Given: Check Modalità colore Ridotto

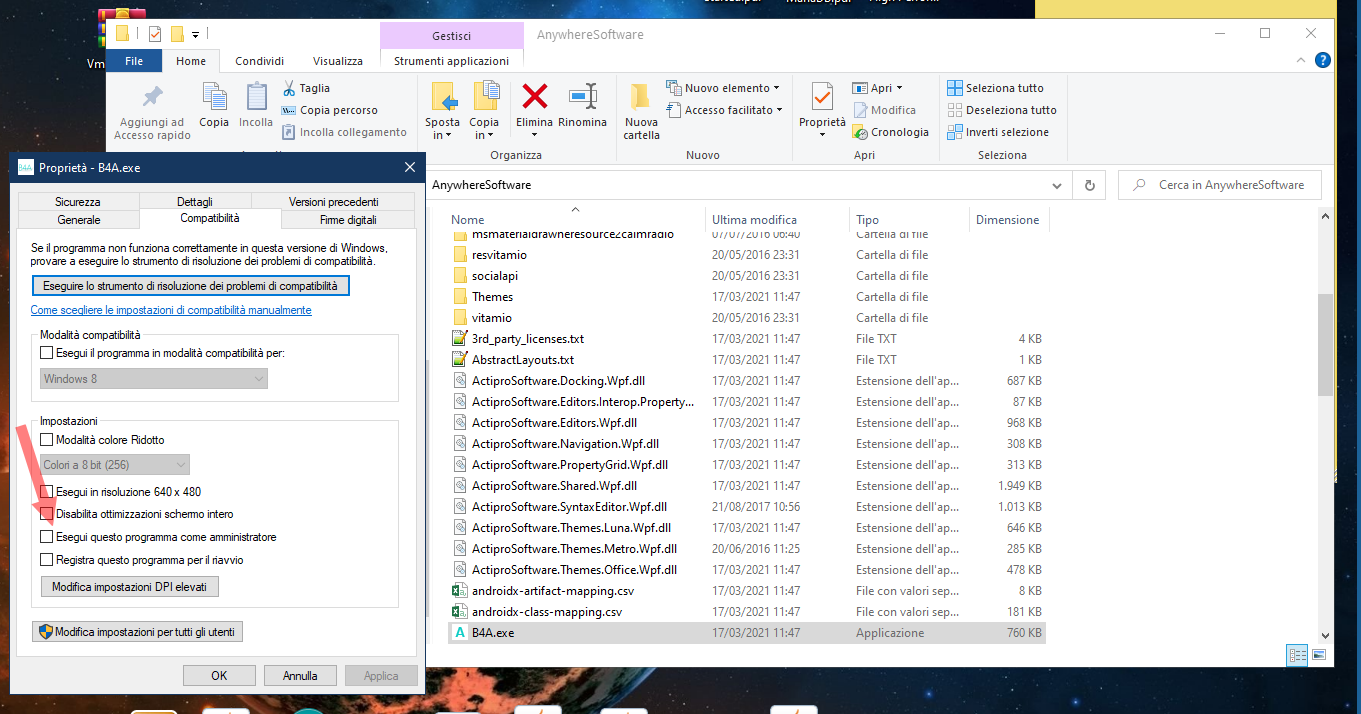Looking at the screenshot, I should click(46, 440).
